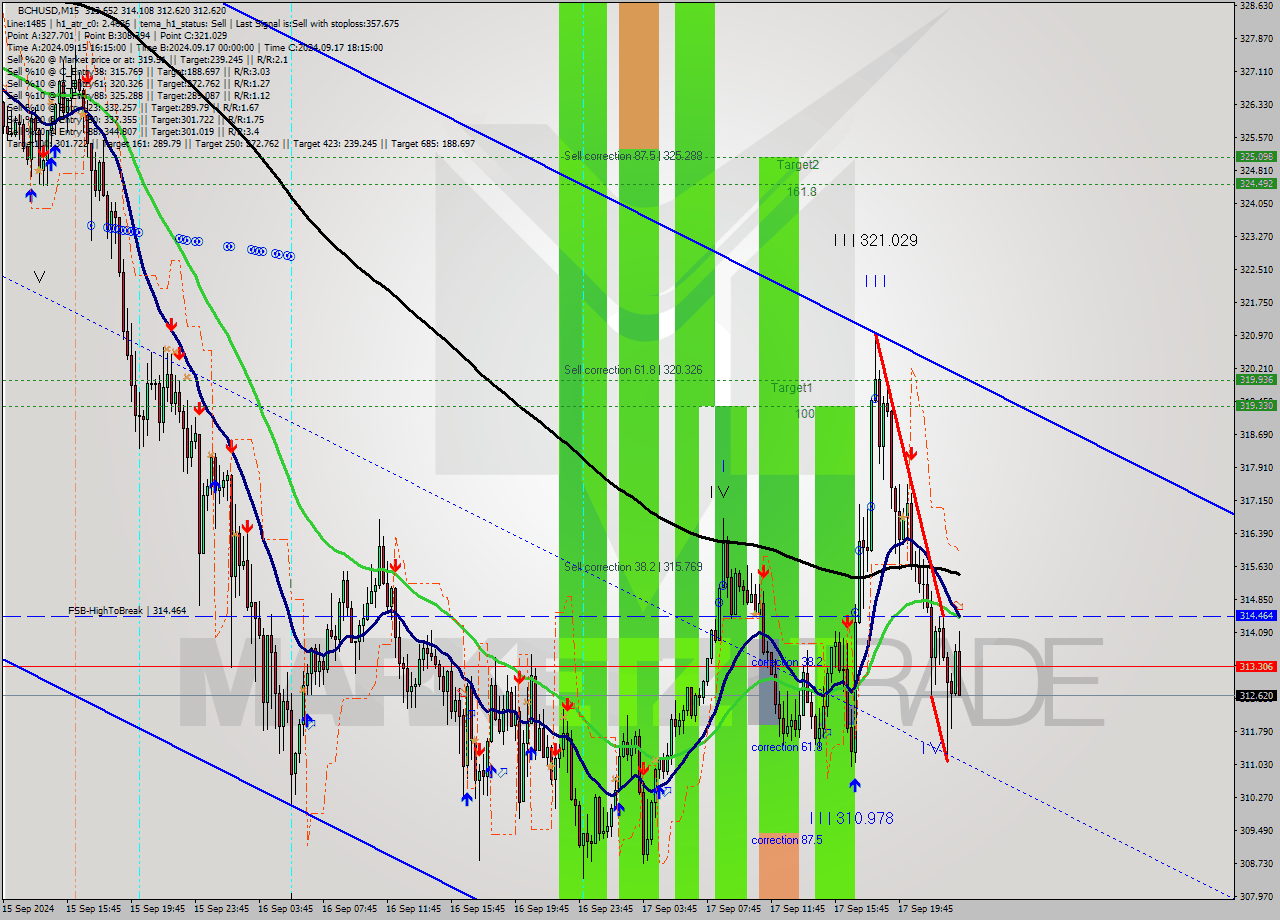Select the 'Sell correction 38.2 | 315.769' label
This screenshot has height=920, width=1280.
pos(633,567)
